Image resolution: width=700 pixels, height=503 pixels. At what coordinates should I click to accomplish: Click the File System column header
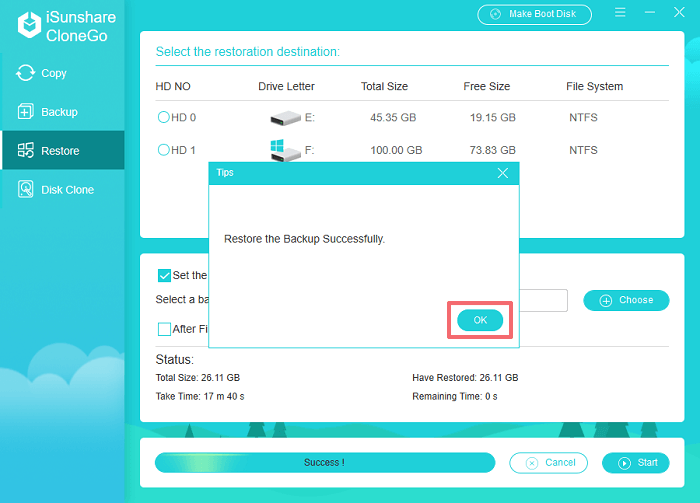[x=595, y=87]
